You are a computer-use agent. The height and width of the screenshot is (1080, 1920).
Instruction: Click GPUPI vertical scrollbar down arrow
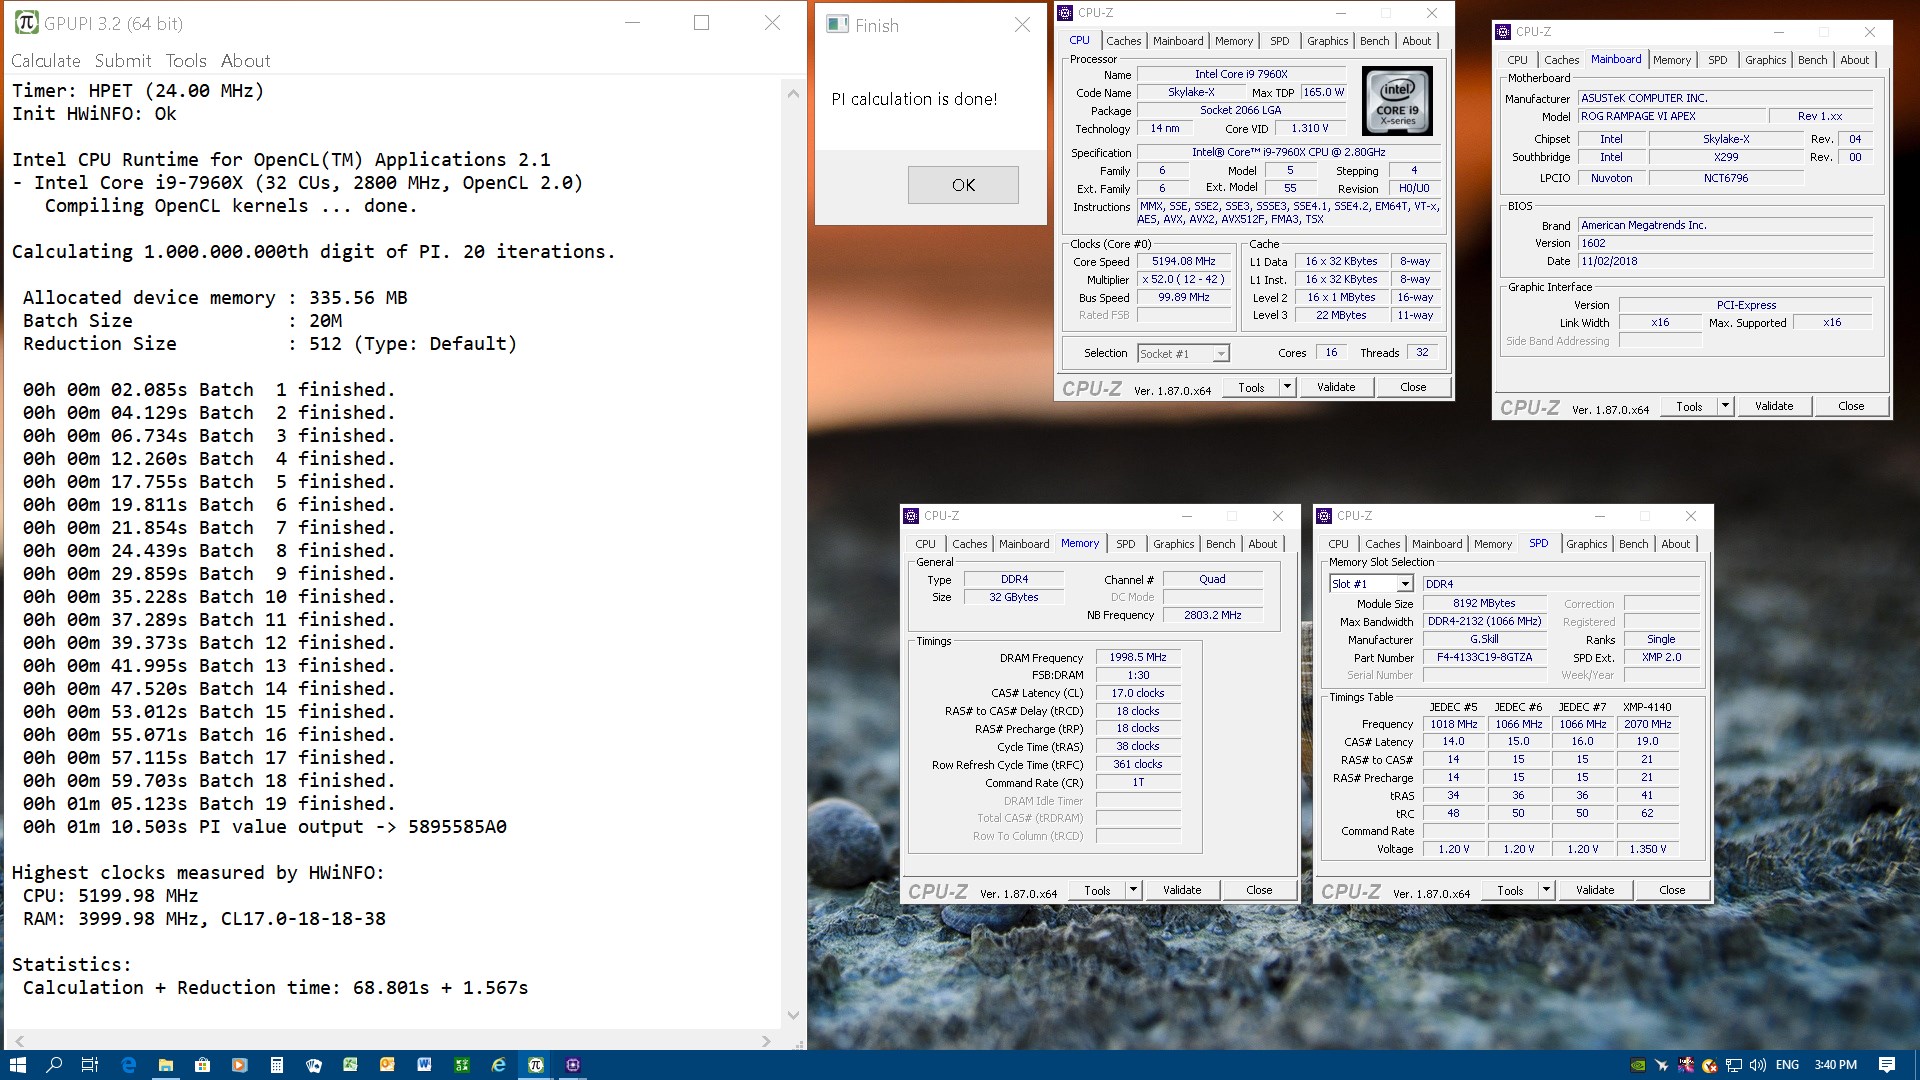(793, 1015)
